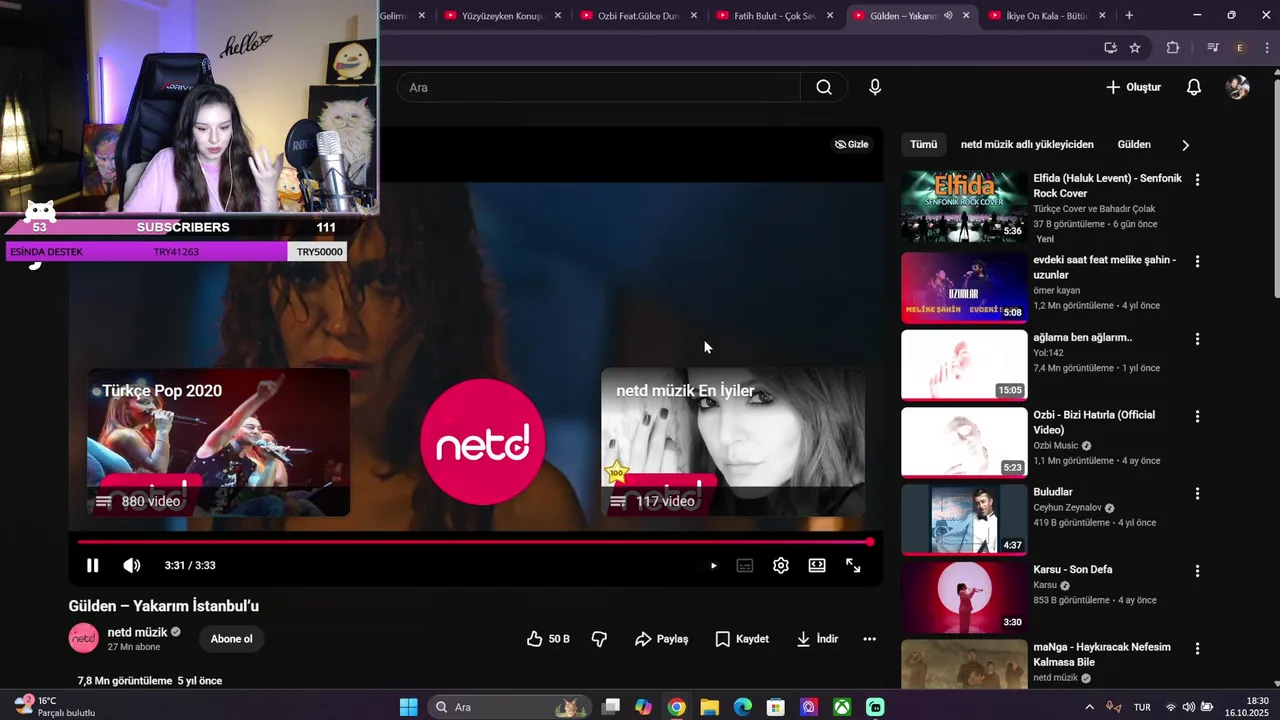Image resolution: width=1280 pixels, height=720 pixels.
Task: Switch to theater mode view
Action: click(x=817, y=565)
